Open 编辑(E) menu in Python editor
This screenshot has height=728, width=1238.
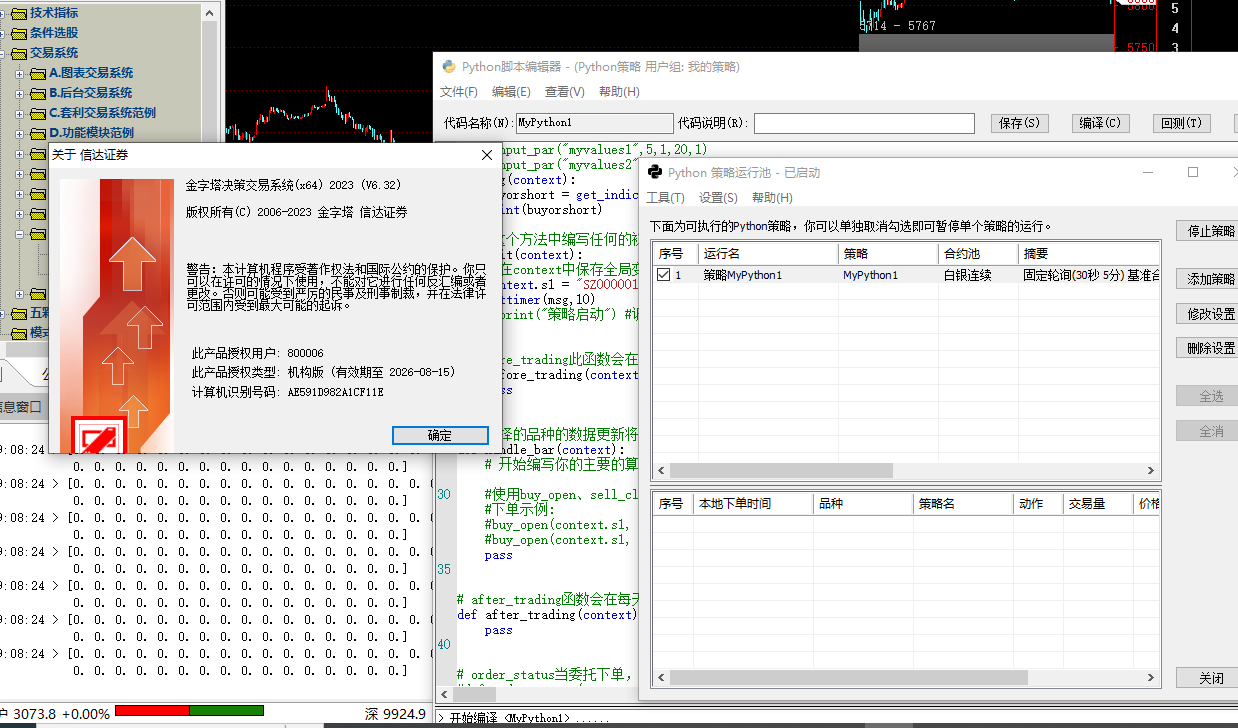(x=511, y=92)
